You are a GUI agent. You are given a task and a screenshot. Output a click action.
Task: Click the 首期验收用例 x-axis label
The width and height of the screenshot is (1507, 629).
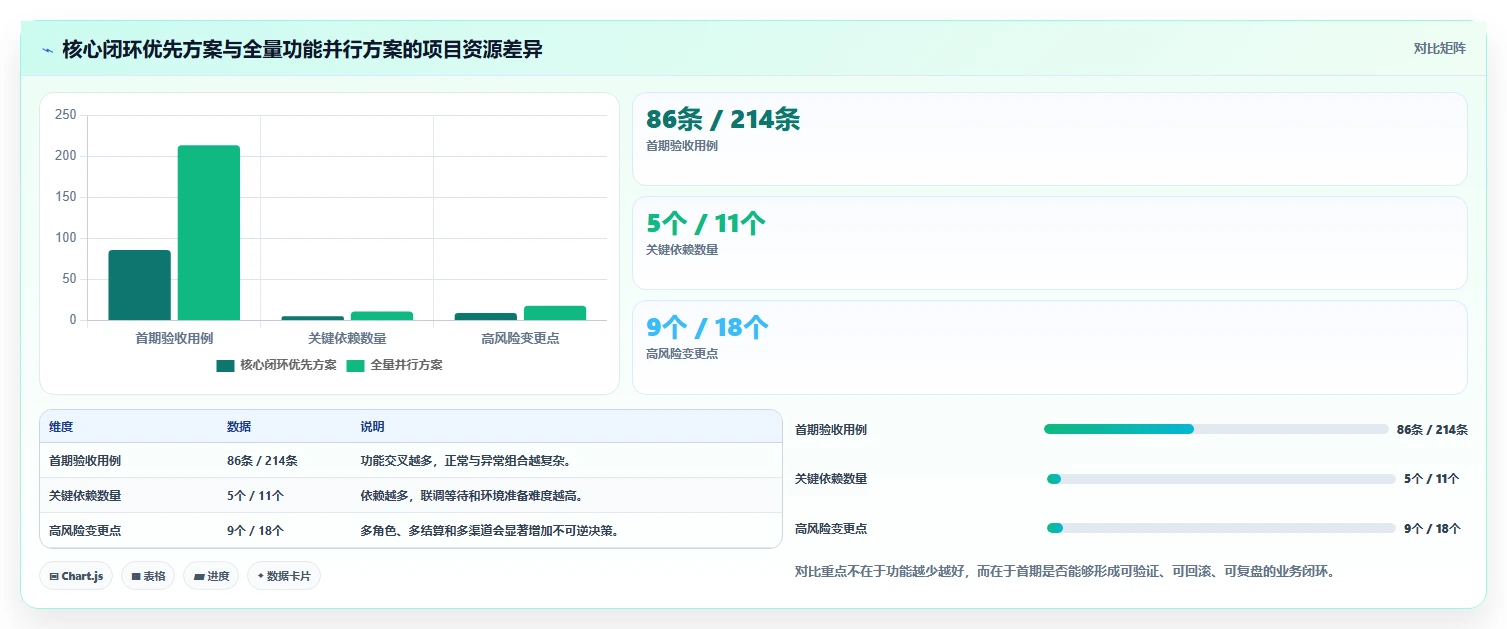tap(174, 338)
